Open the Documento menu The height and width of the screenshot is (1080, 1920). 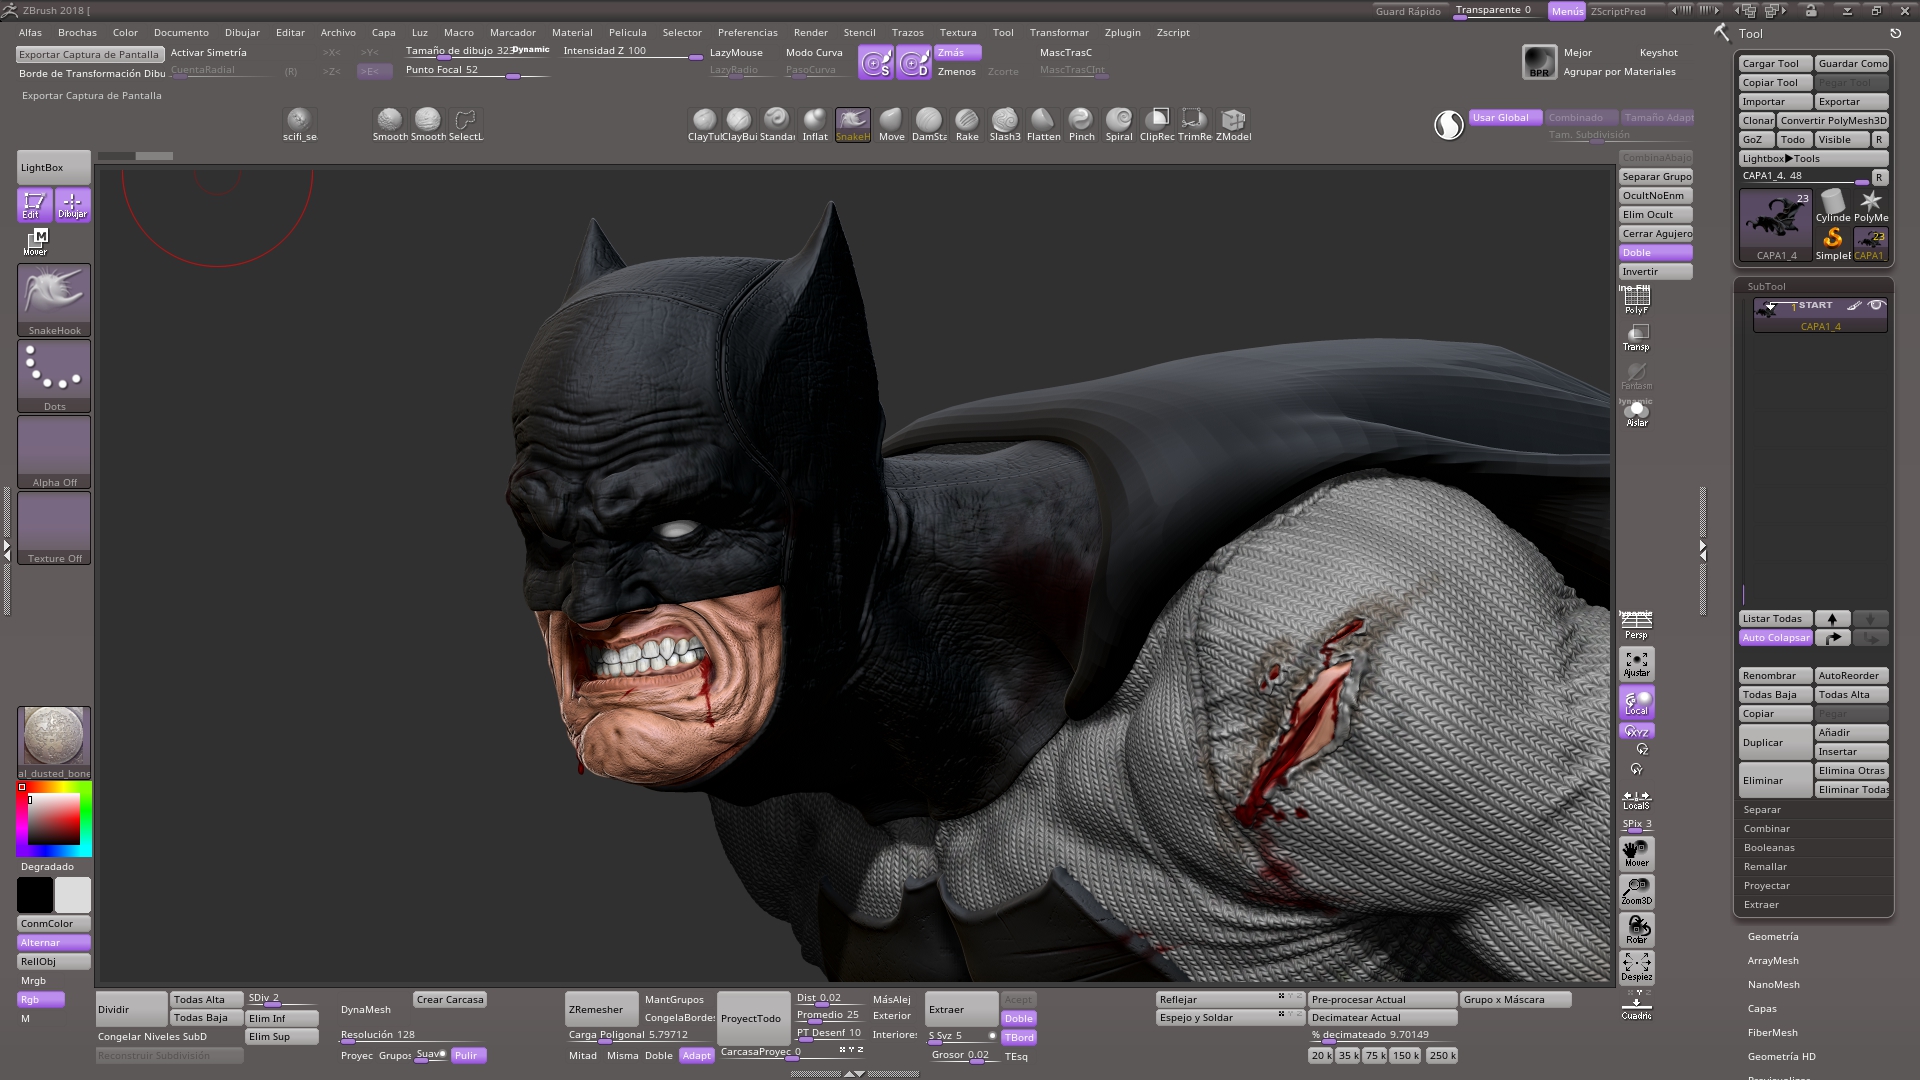pyautogui.click(x=181, y=33)
